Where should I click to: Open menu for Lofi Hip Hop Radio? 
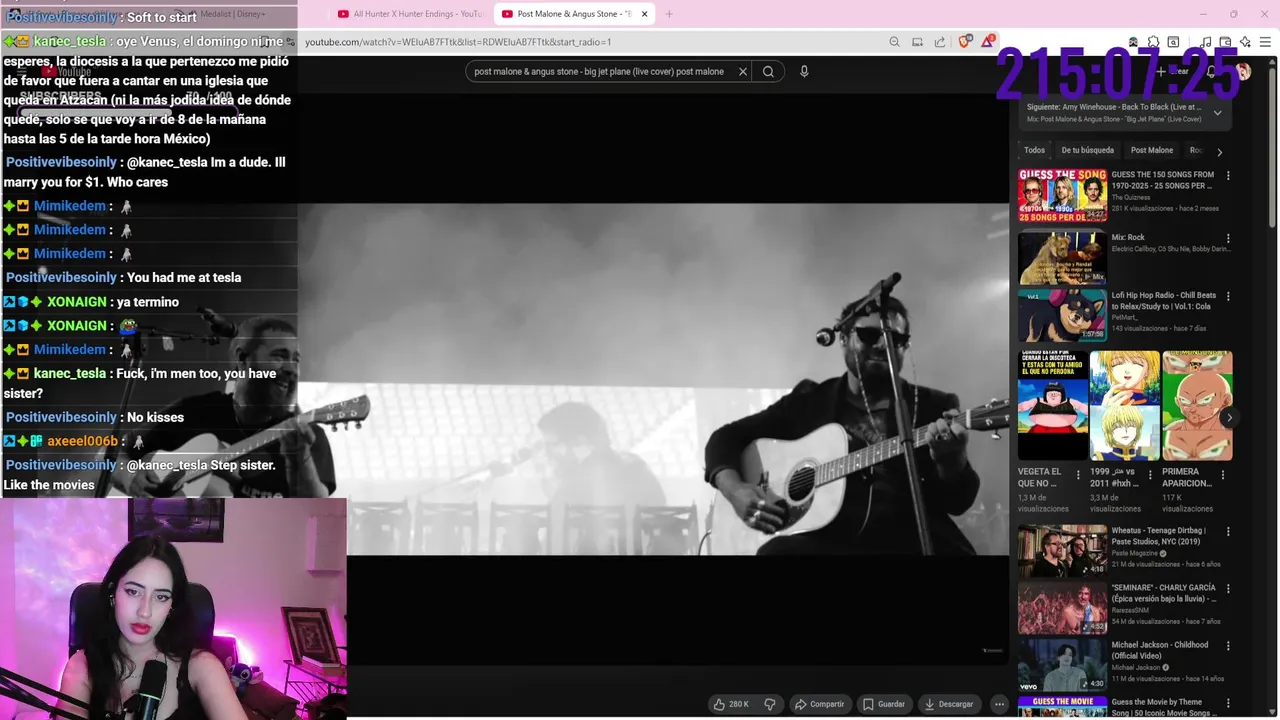point(1228,297)
